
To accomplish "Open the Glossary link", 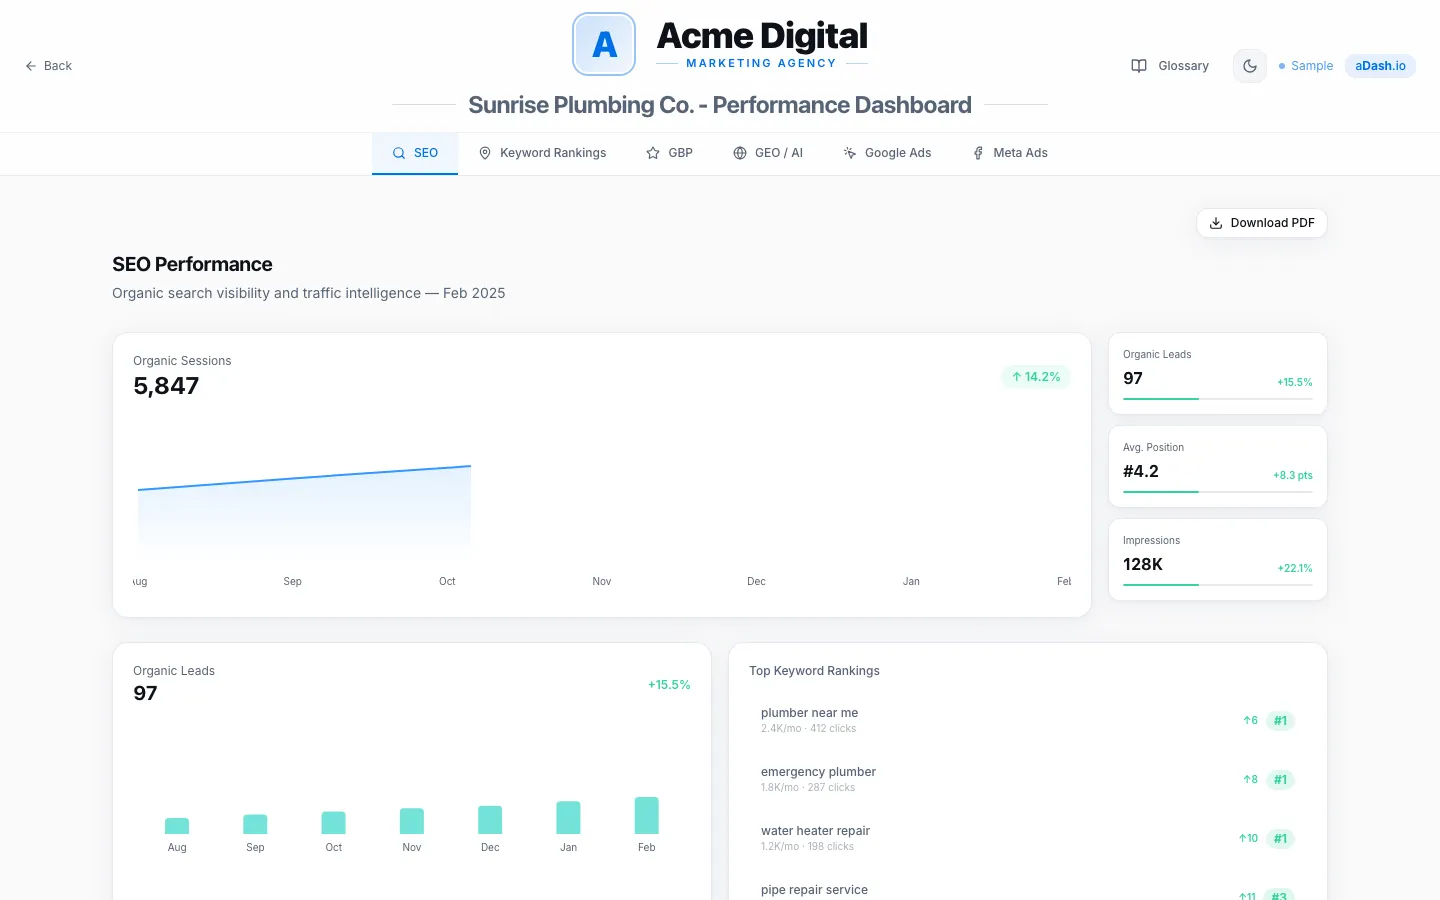I will (1170, 66).
